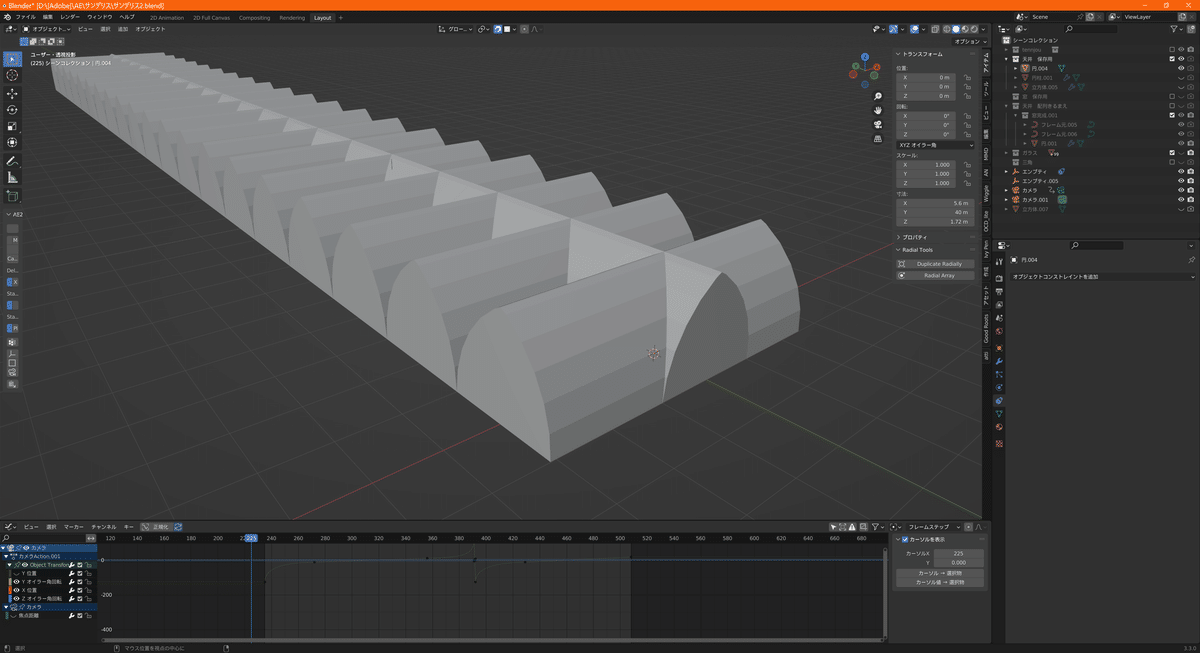Click the cursor-to-selection button in graph sidebar

941,573
